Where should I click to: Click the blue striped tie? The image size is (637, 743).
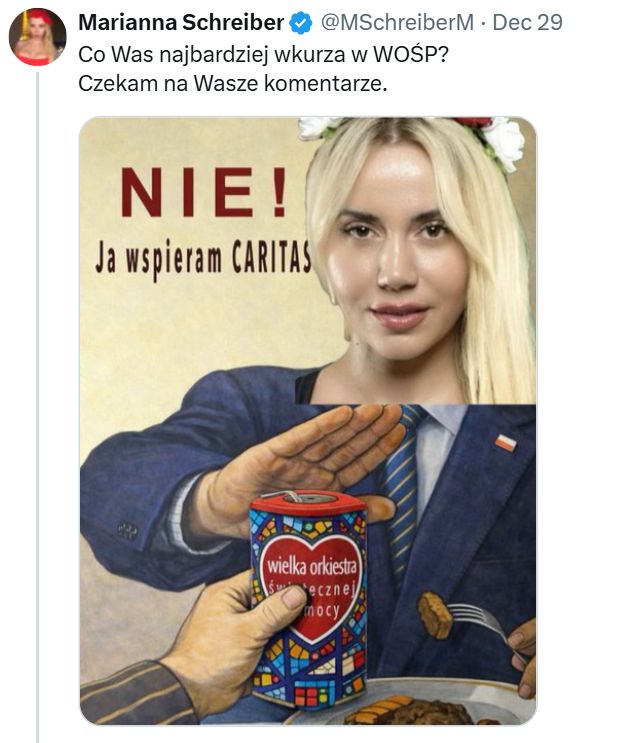coord(402,488)
